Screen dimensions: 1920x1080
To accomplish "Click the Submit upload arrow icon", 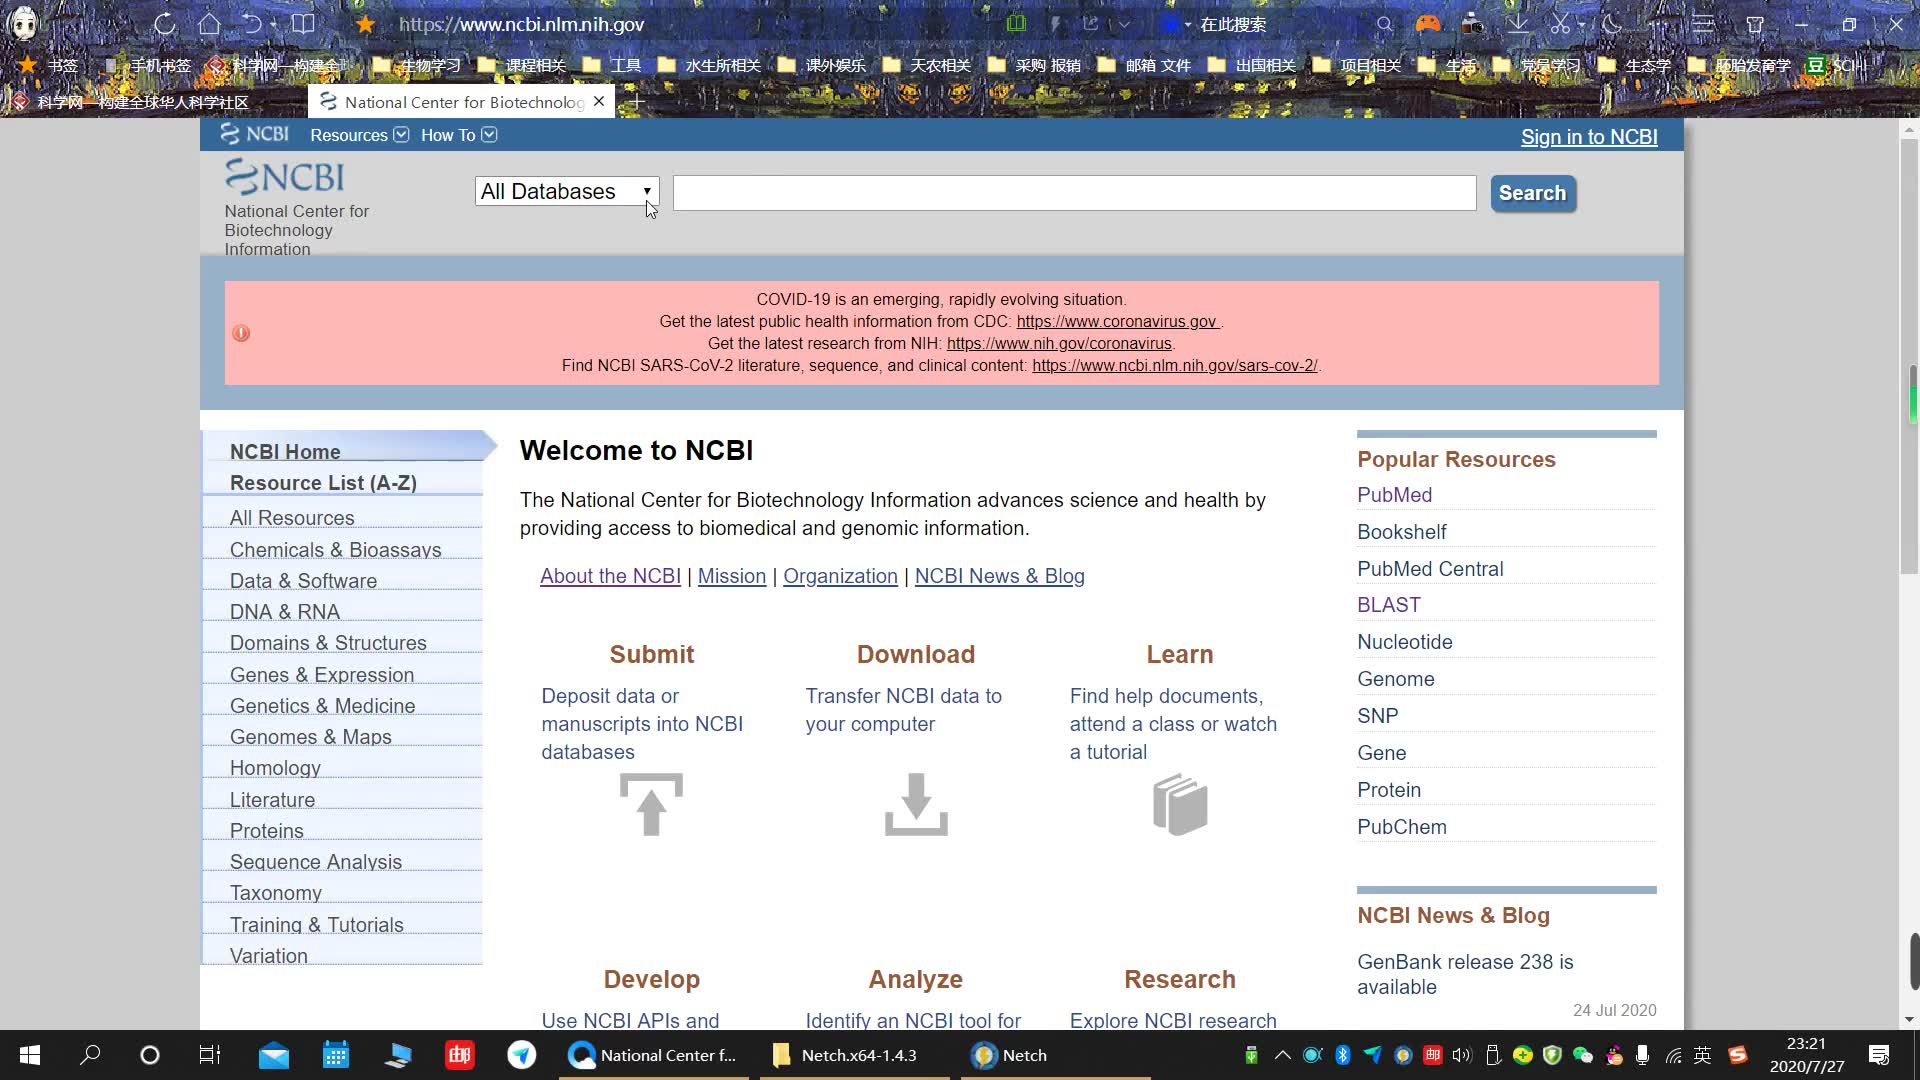I will 651,803.
